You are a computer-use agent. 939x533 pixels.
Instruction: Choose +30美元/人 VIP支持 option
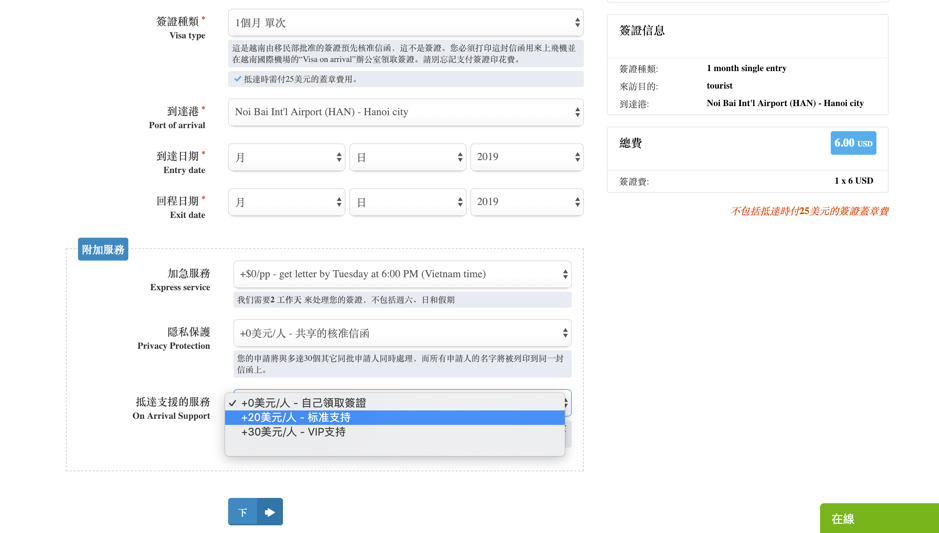pos(293,432)
